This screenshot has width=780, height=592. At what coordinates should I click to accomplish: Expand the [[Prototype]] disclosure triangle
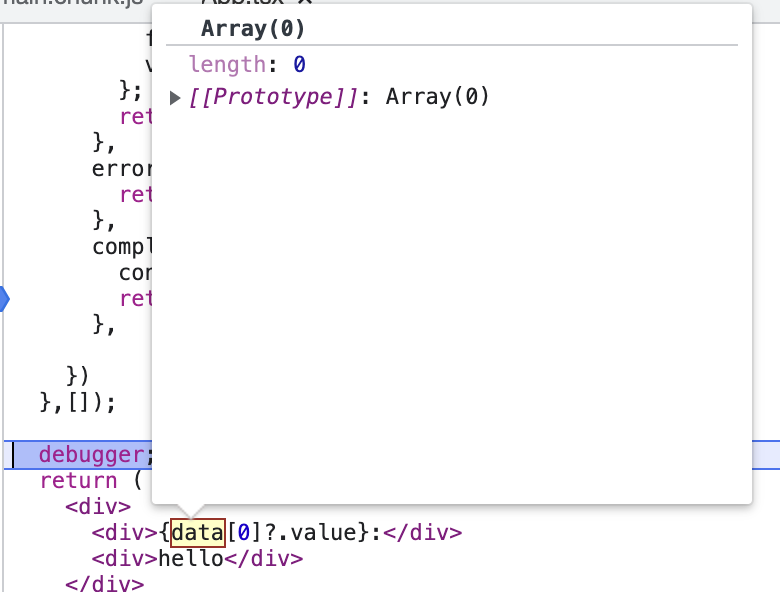pos(175,98)
